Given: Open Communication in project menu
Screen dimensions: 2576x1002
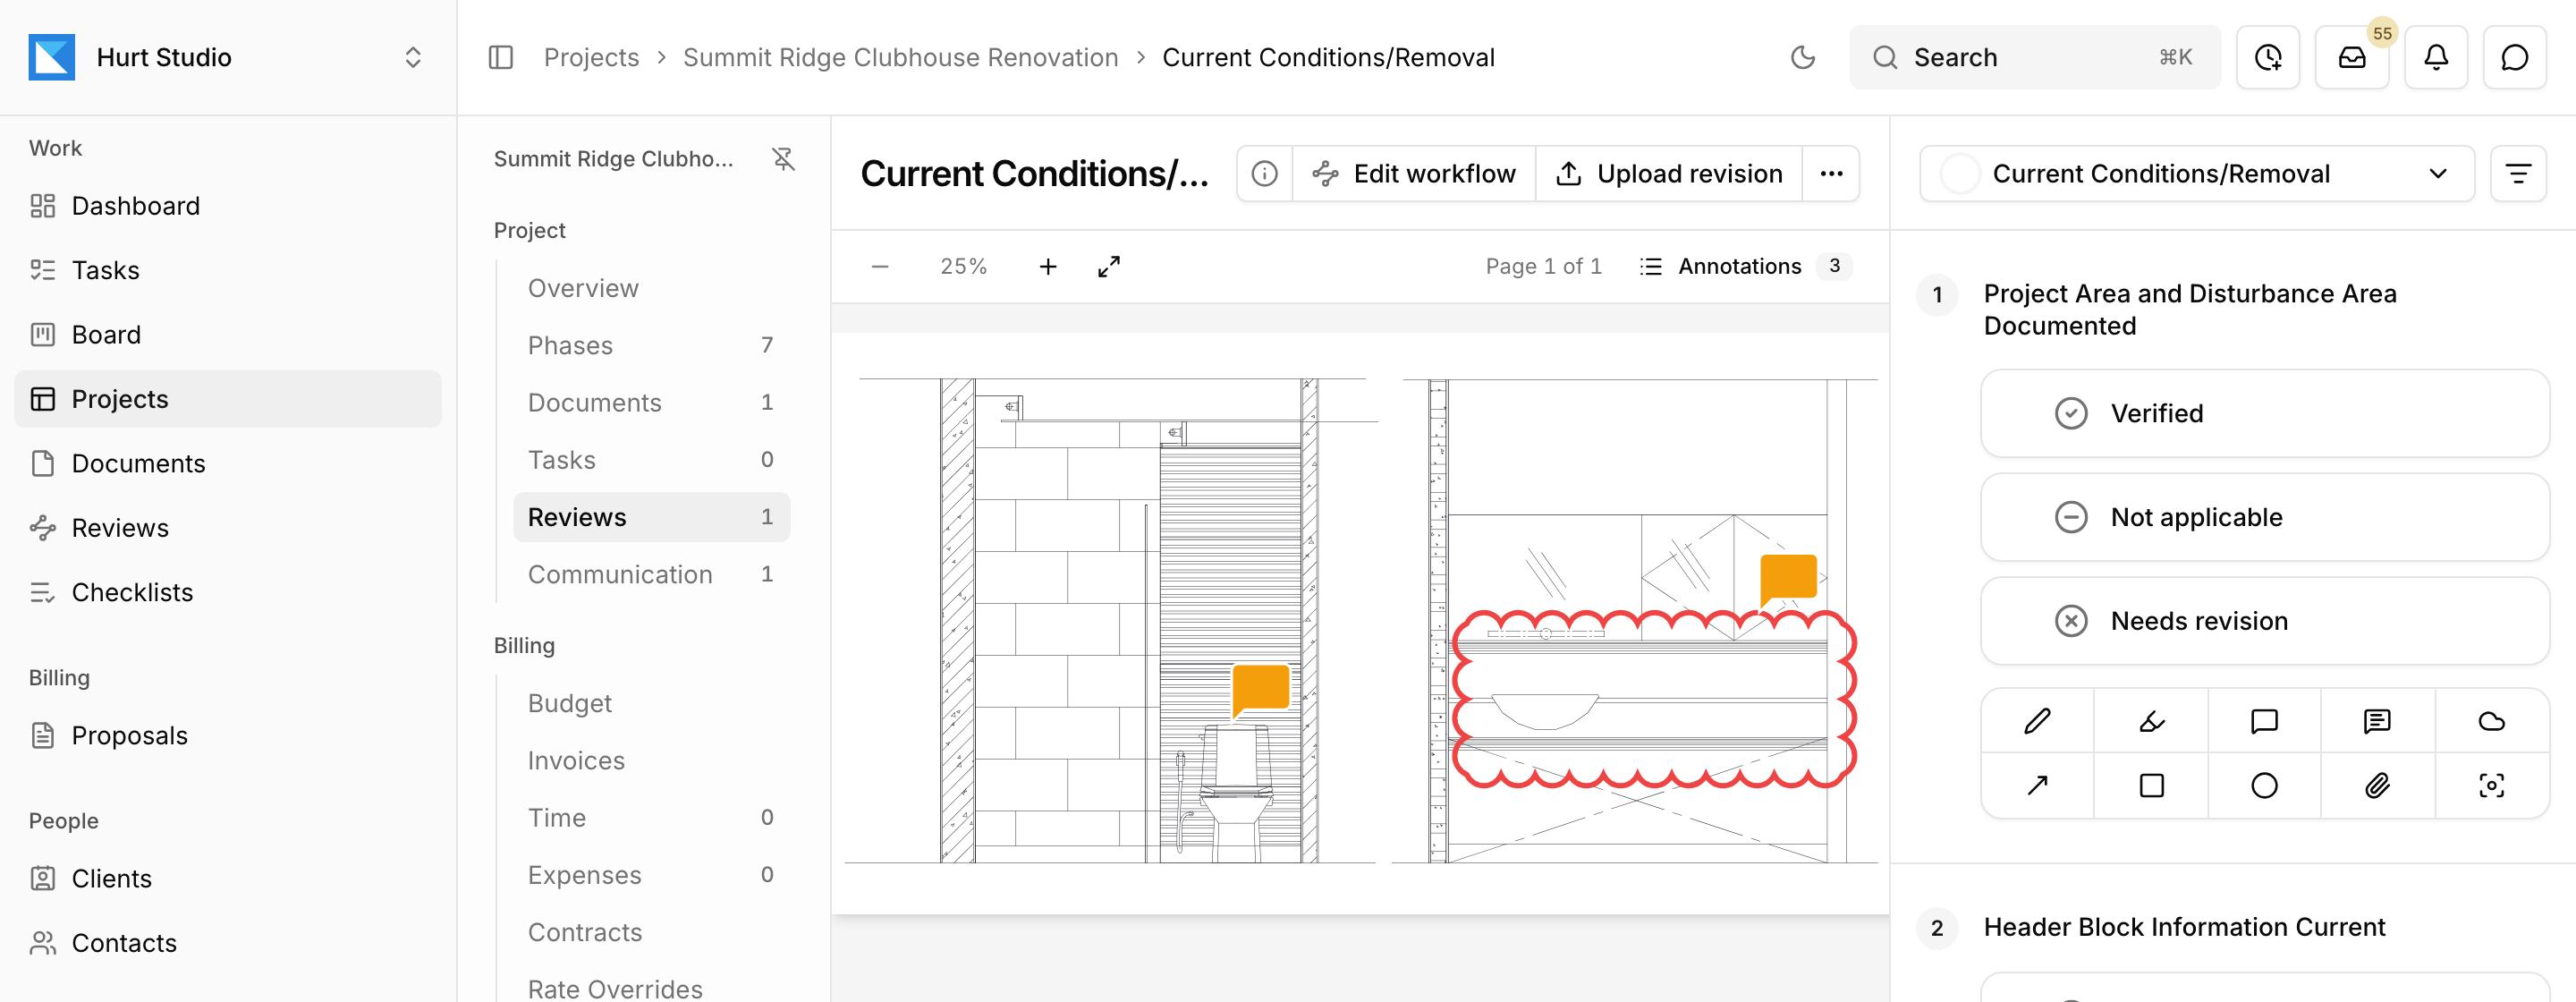Looking at the screenshot, I should tap(651, 574).
